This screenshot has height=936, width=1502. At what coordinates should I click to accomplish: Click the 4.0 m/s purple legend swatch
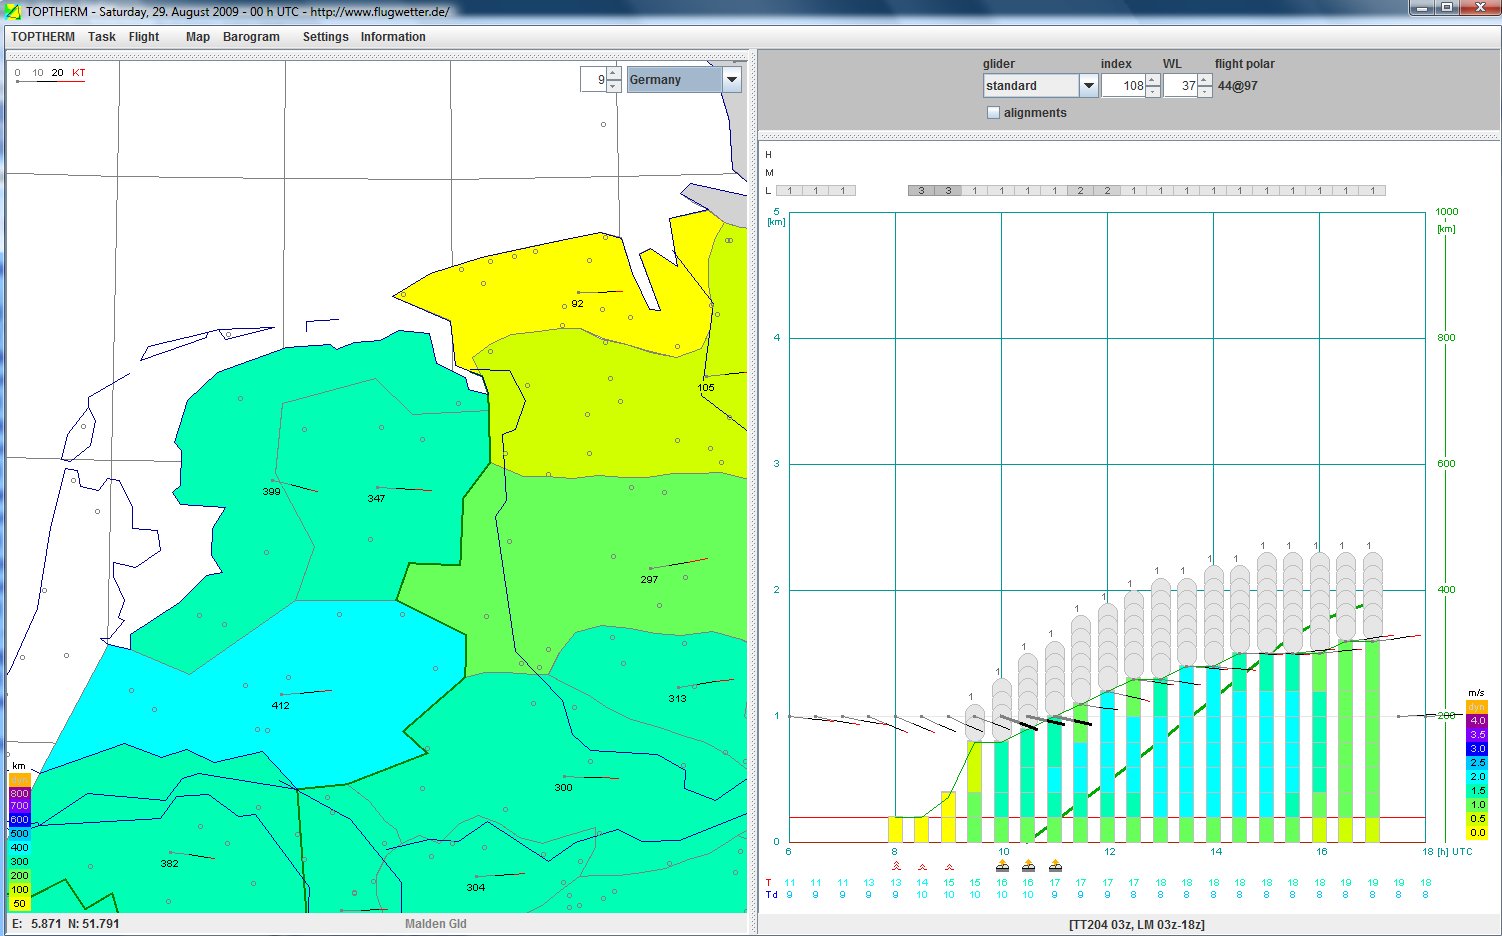(1477, 720)
